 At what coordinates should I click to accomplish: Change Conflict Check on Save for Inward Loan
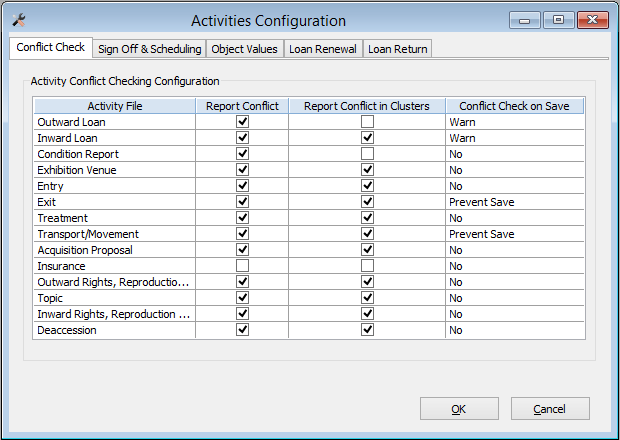click(515, 138)
